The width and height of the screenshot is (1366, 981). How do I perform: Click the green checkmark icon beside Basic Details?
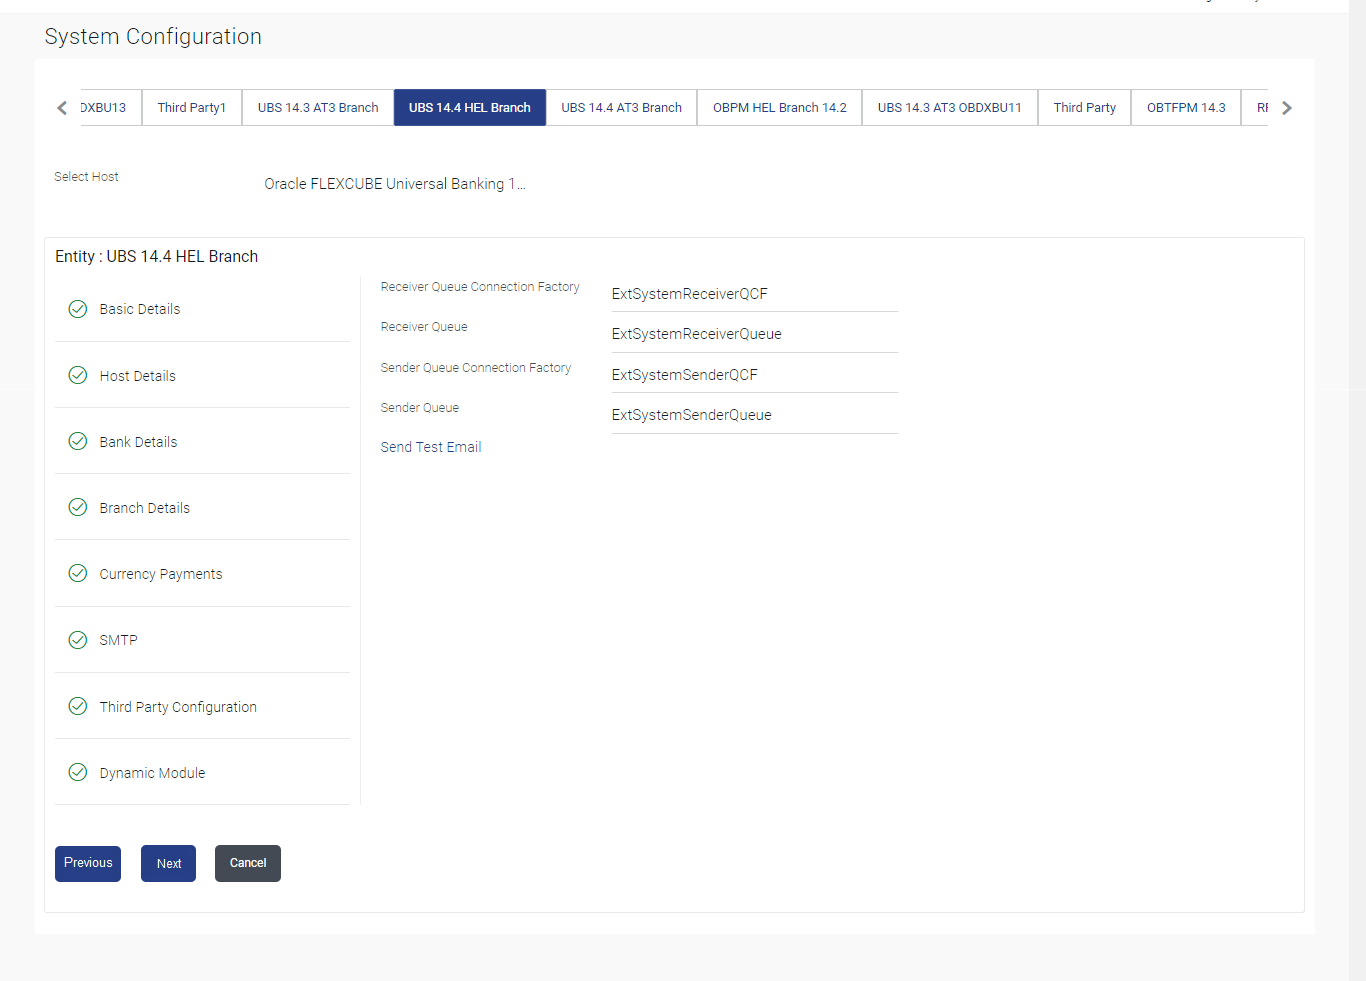click(x=78, y=309)
